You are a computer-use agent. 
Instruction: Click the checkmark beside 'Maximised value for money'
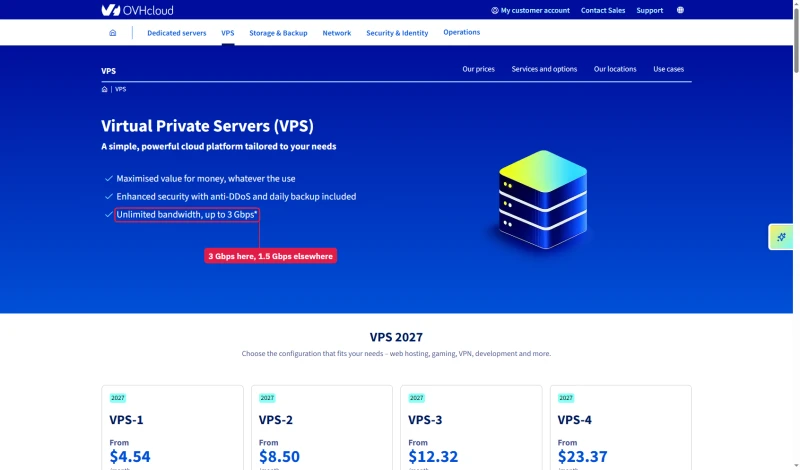(108, 179)
